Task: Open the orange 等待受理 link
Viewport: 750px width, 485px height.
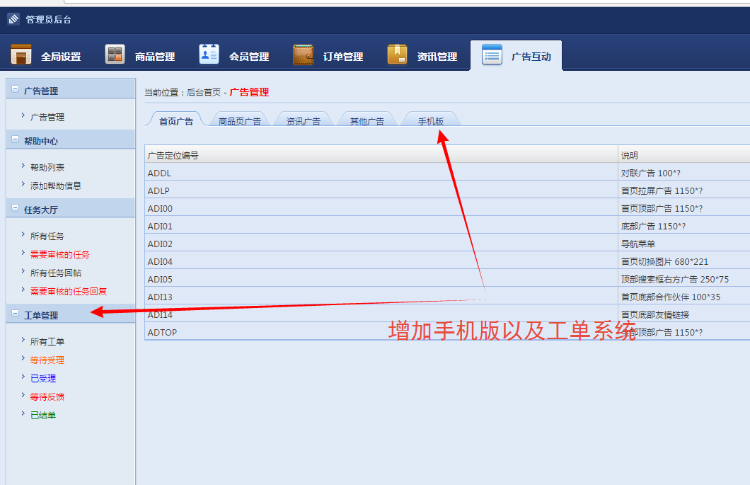Action: [47, 360]
